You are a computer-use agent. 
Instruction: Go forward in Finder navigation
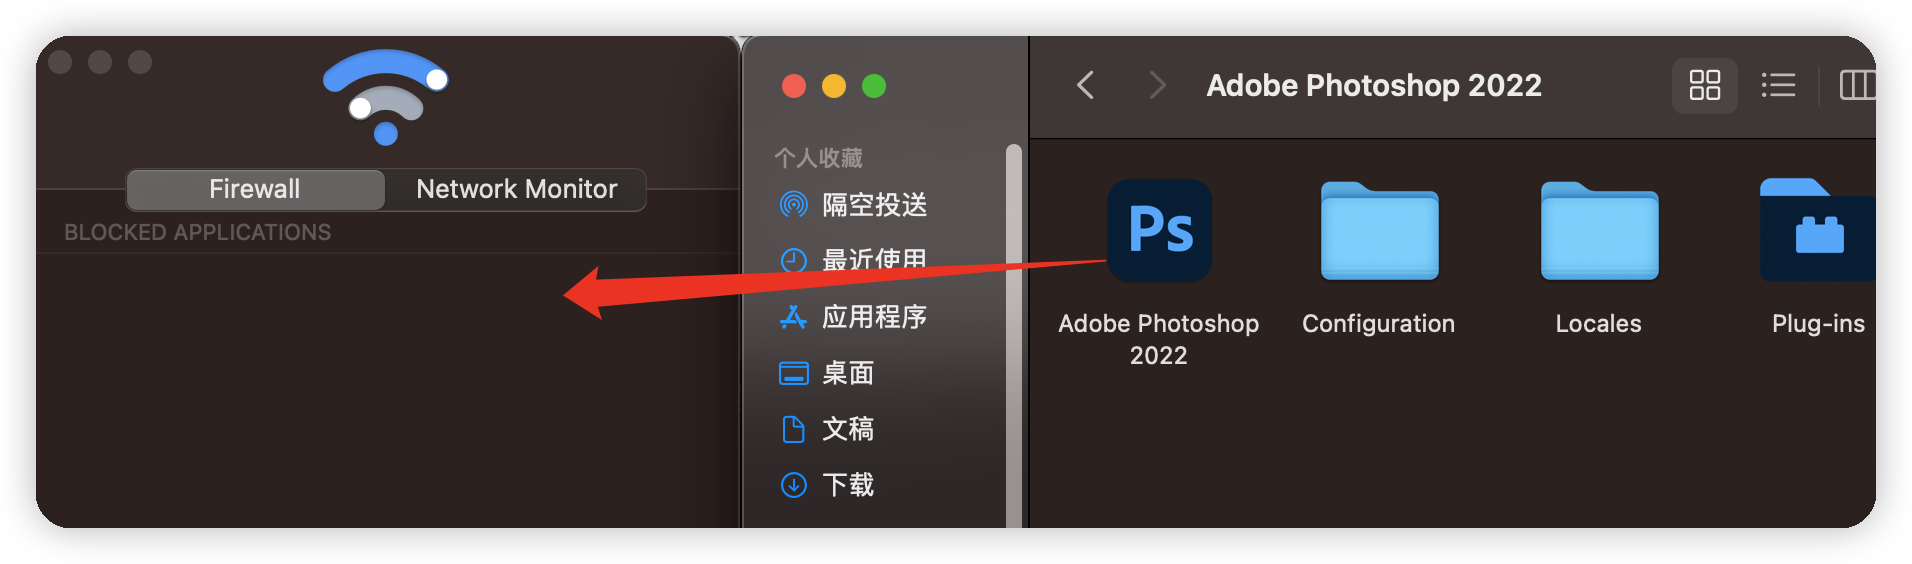(x=1157, y=85)
